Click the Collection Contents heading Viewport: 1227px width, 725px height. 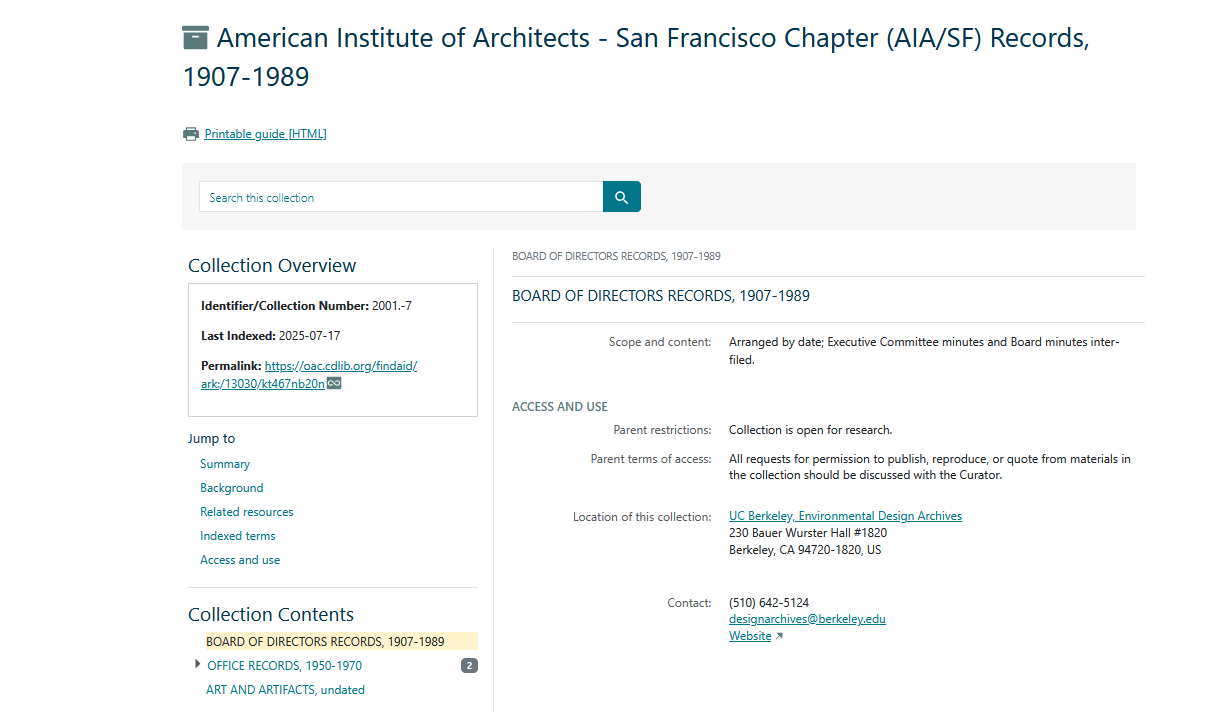(271, 614)
